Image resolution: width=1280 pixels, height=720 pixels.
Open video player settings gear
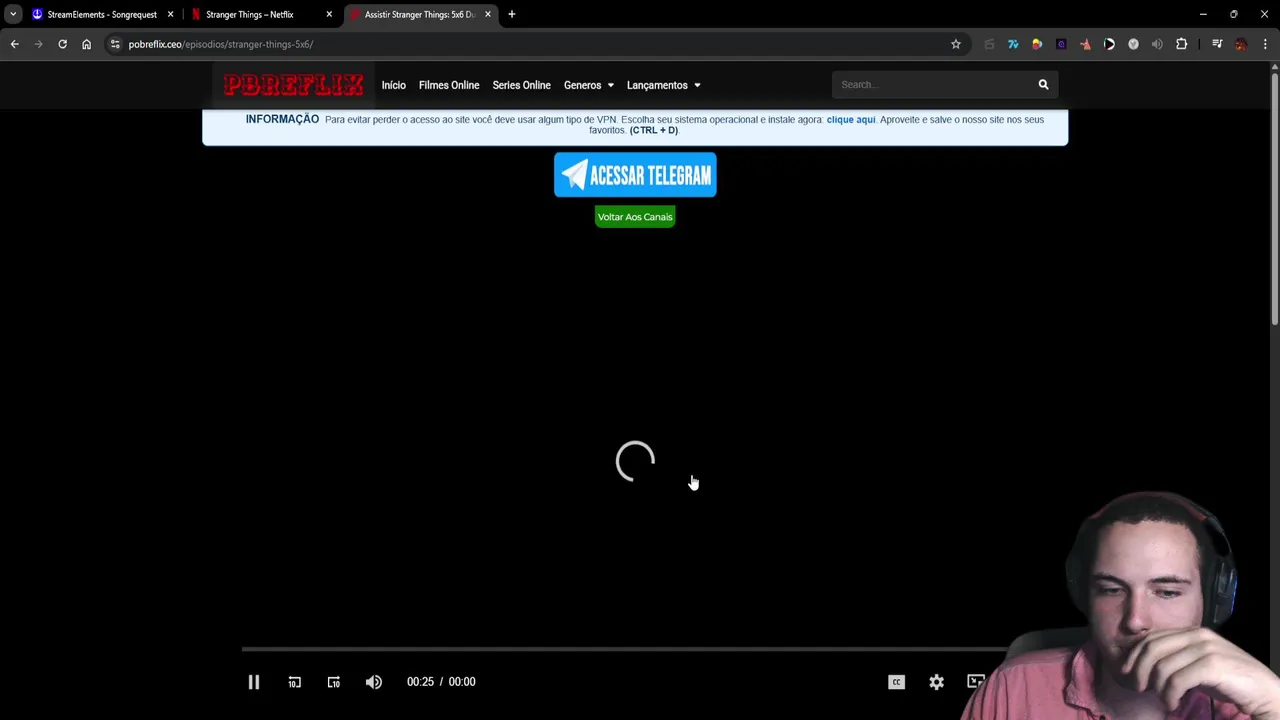(936, 682)
